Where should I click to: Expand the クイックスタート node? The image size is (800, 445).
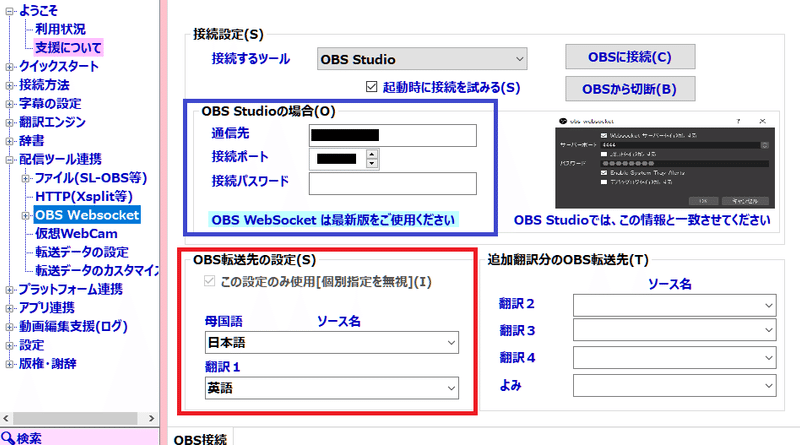pos(9,66)
